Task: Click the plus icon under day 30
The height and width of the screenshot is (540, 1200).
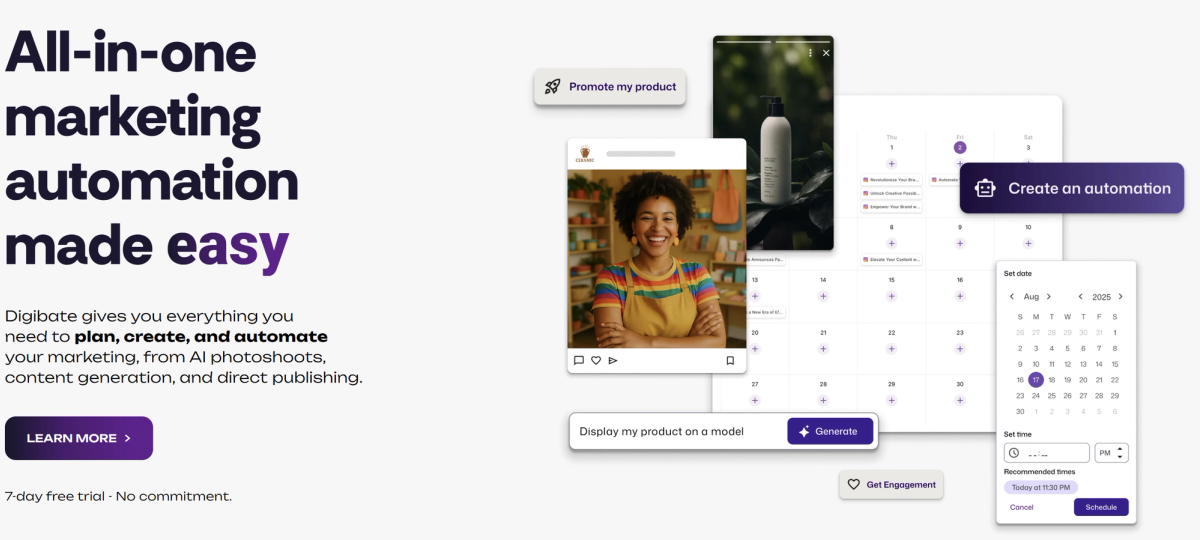Action: 959,400
